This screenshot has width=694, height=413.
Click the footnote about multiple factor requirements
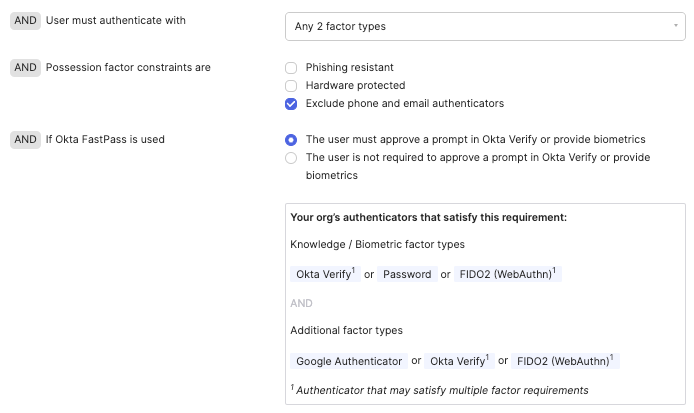[x=440, y=390]
